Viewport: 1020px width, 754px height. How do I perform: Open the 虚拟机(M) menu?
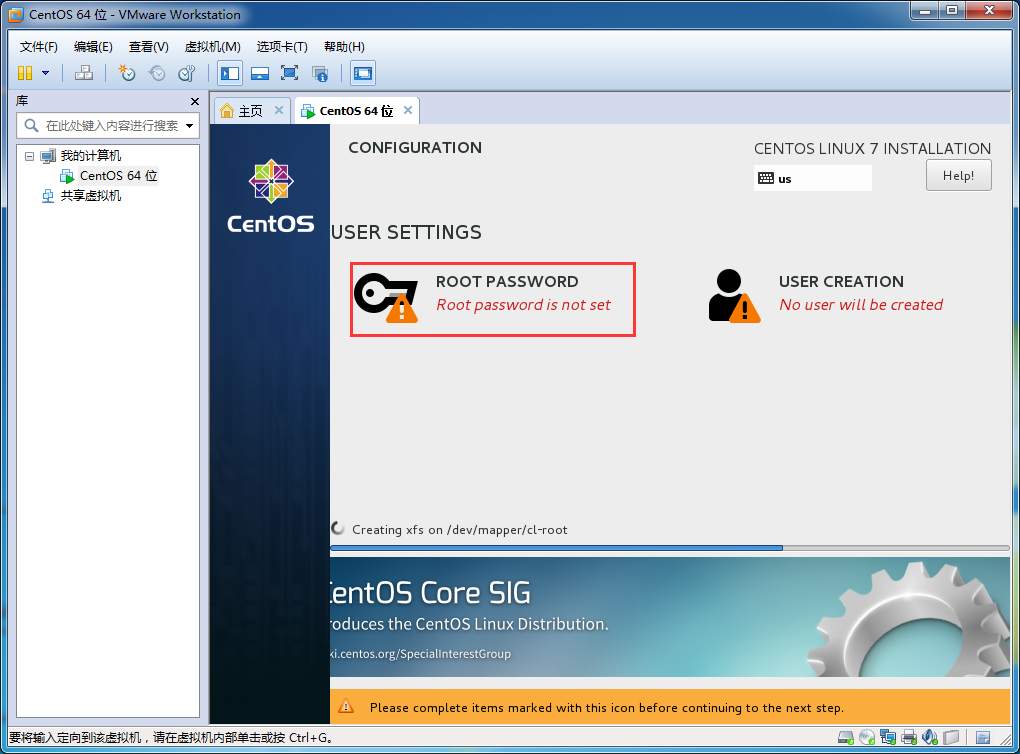click(x=213, y=47)
